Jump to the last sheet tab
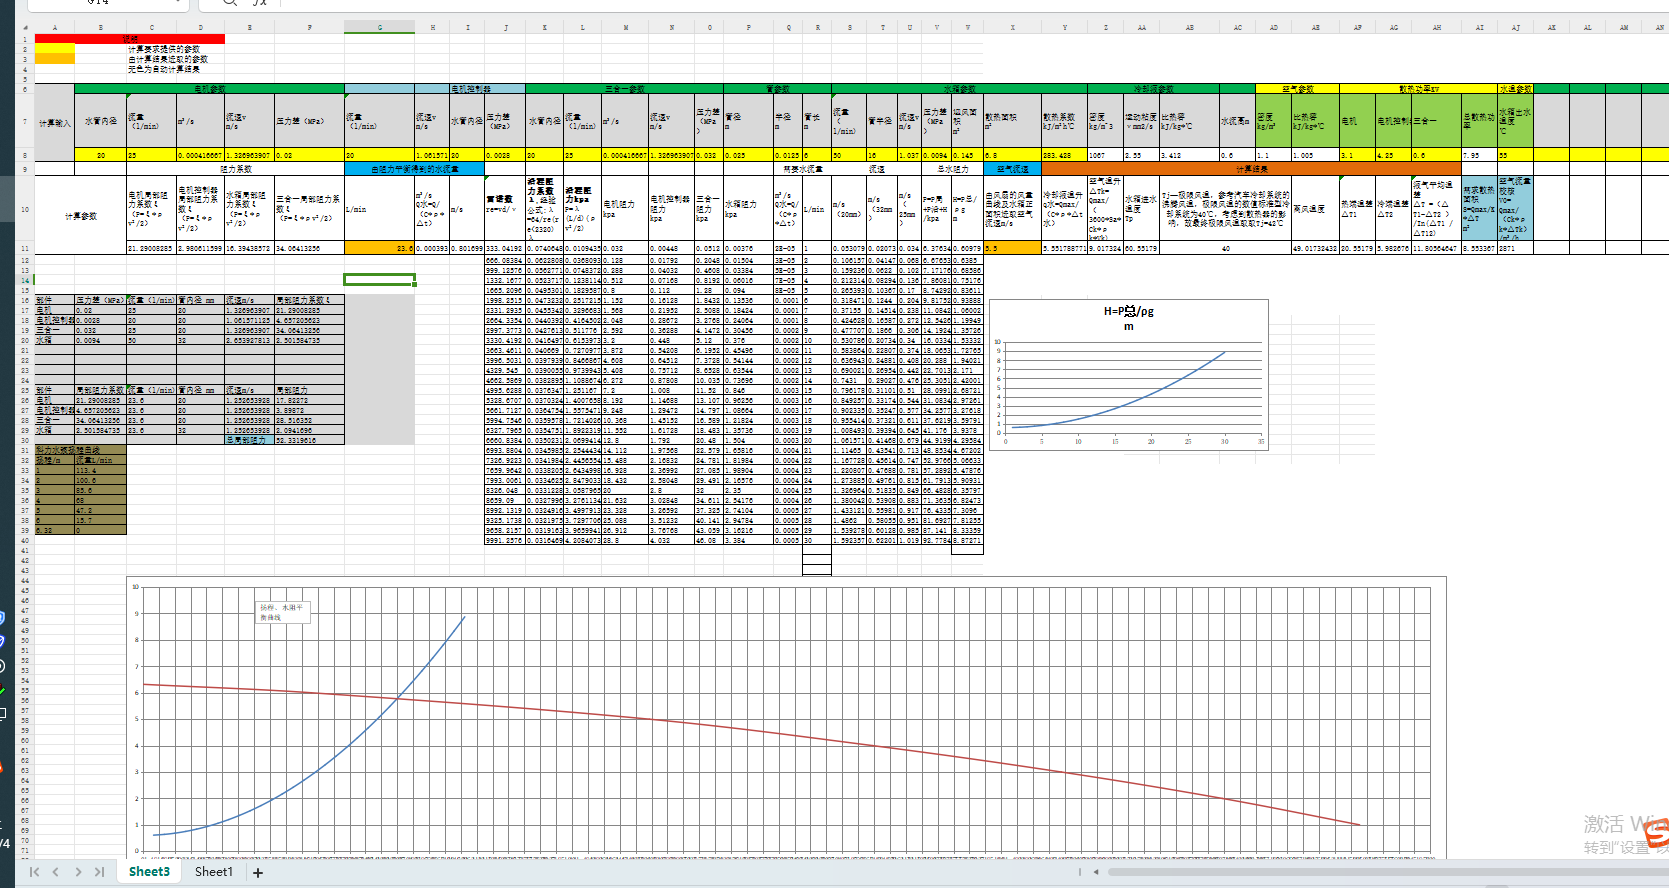This screenshot has height=888, width=1669. [99, 872]
